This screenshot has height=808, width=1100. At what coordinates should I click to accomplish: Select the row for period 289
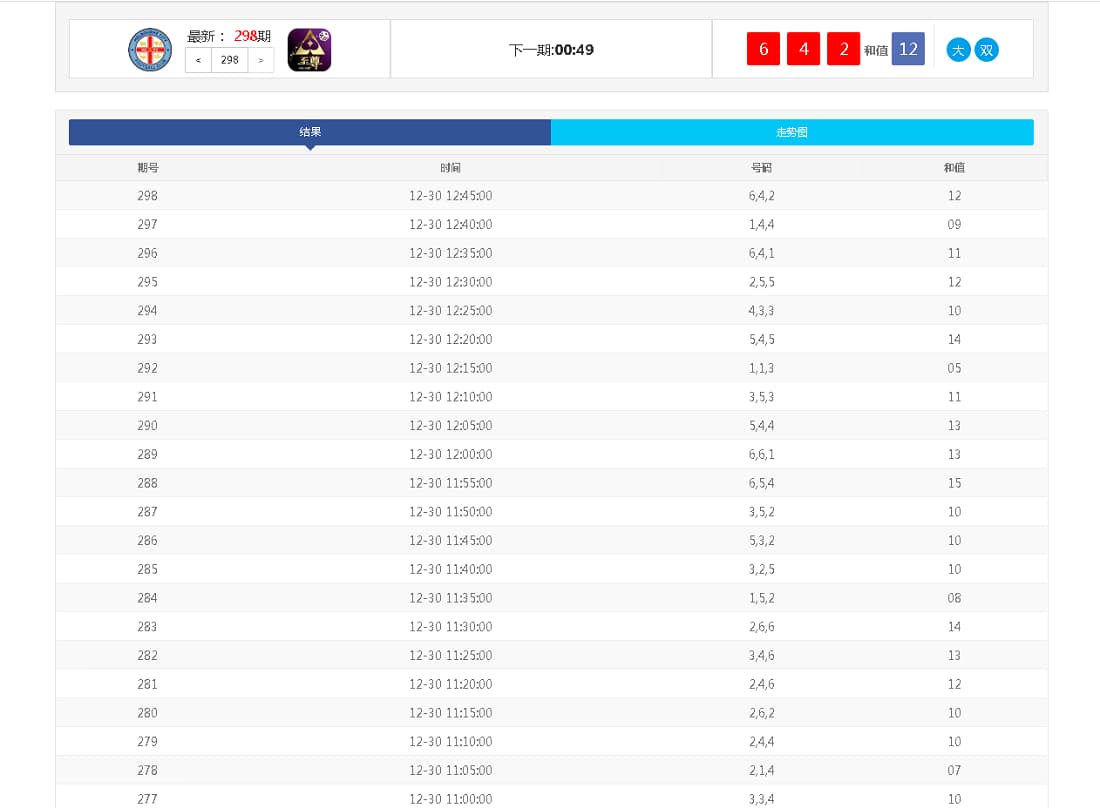click(550, 454)
